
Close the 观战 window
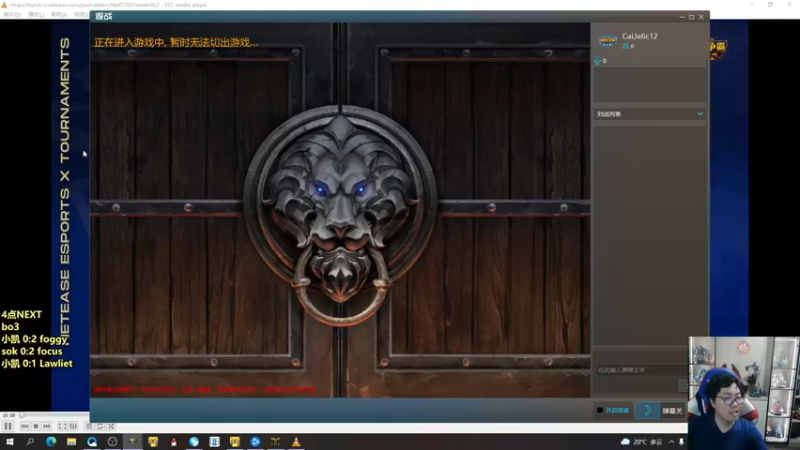click(x=702, y=17)
